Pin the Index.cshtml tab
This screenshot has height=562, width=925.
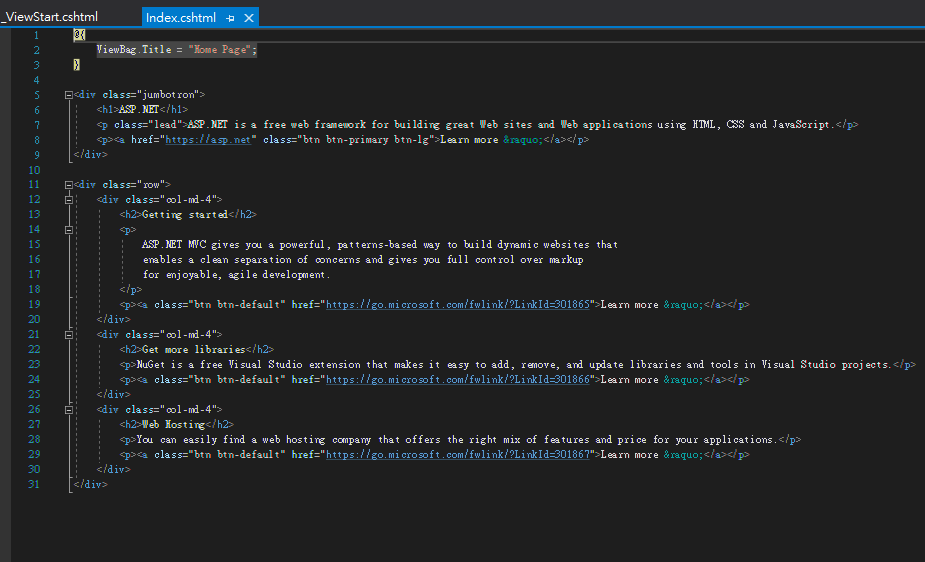tap(230, 18)
